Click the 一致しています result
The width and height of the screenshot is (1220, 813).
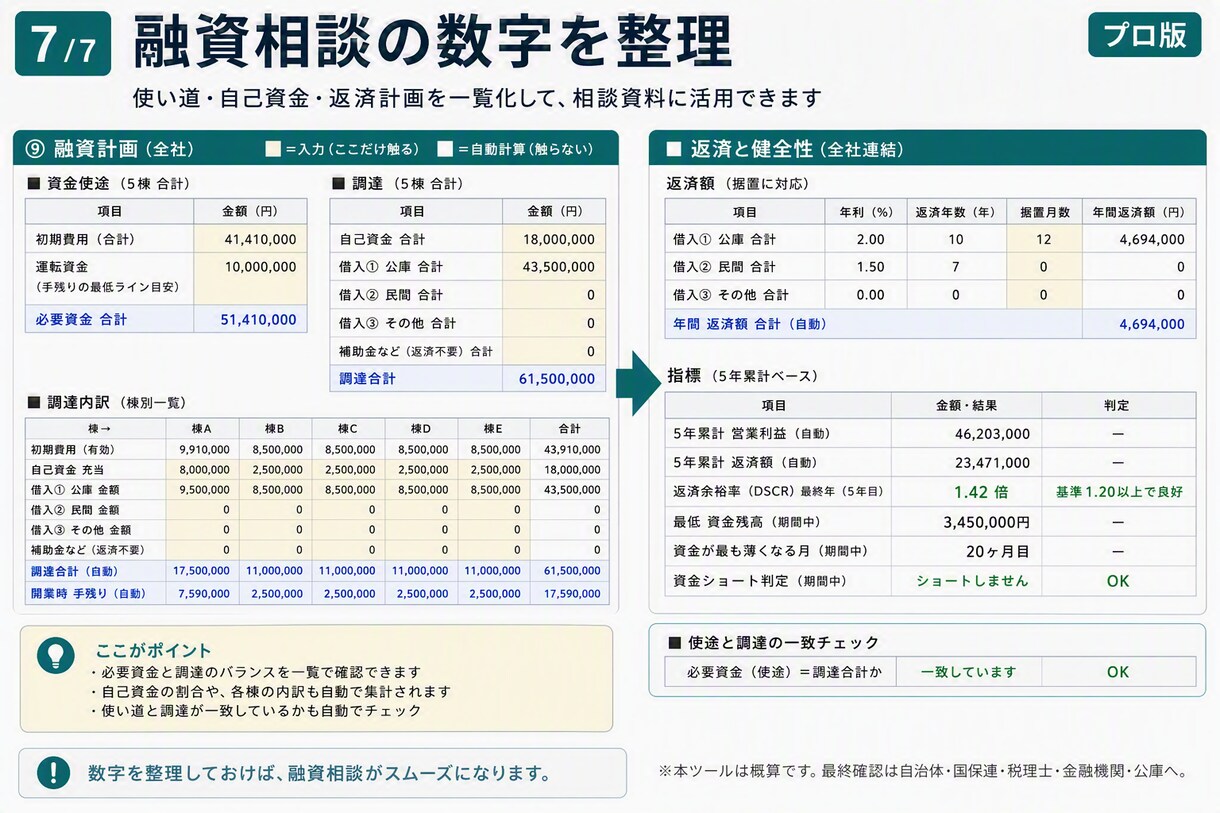[968, 672]
